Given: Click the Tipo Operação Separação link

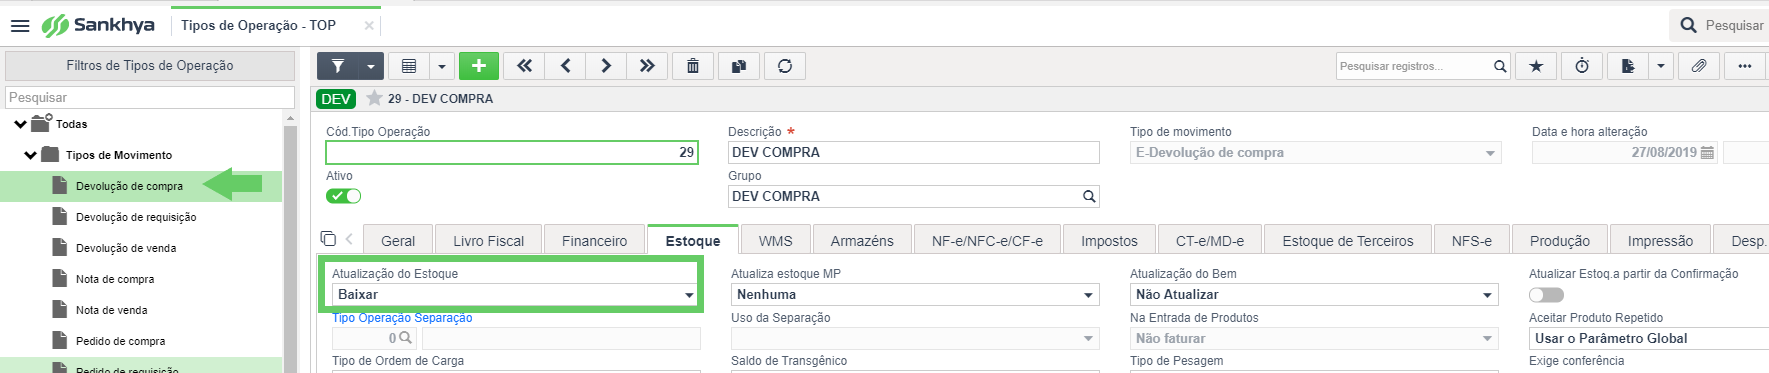Looking at the screenshot, I should tap(402, 318).
